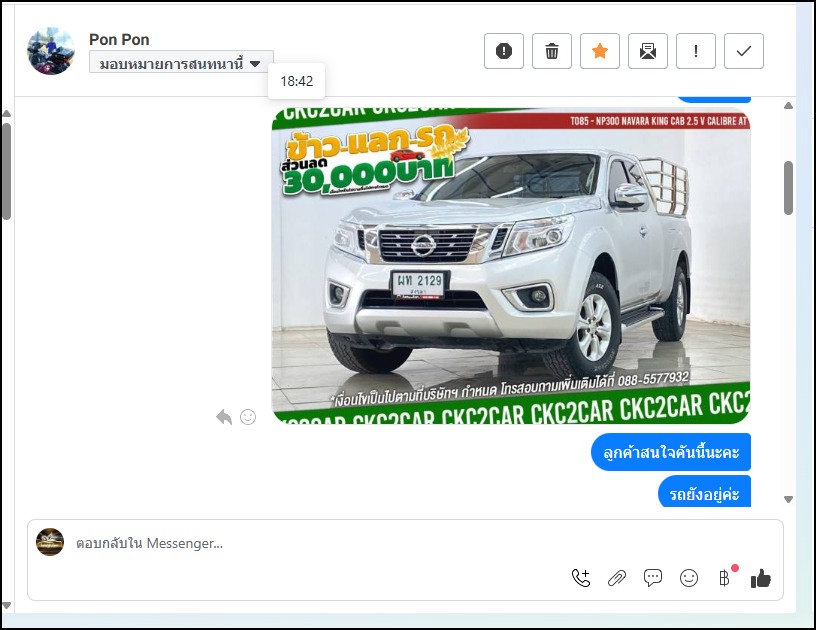The image size is (816, 630).
Task: Toggle the orange star follow-up icon
Action: 600,51
